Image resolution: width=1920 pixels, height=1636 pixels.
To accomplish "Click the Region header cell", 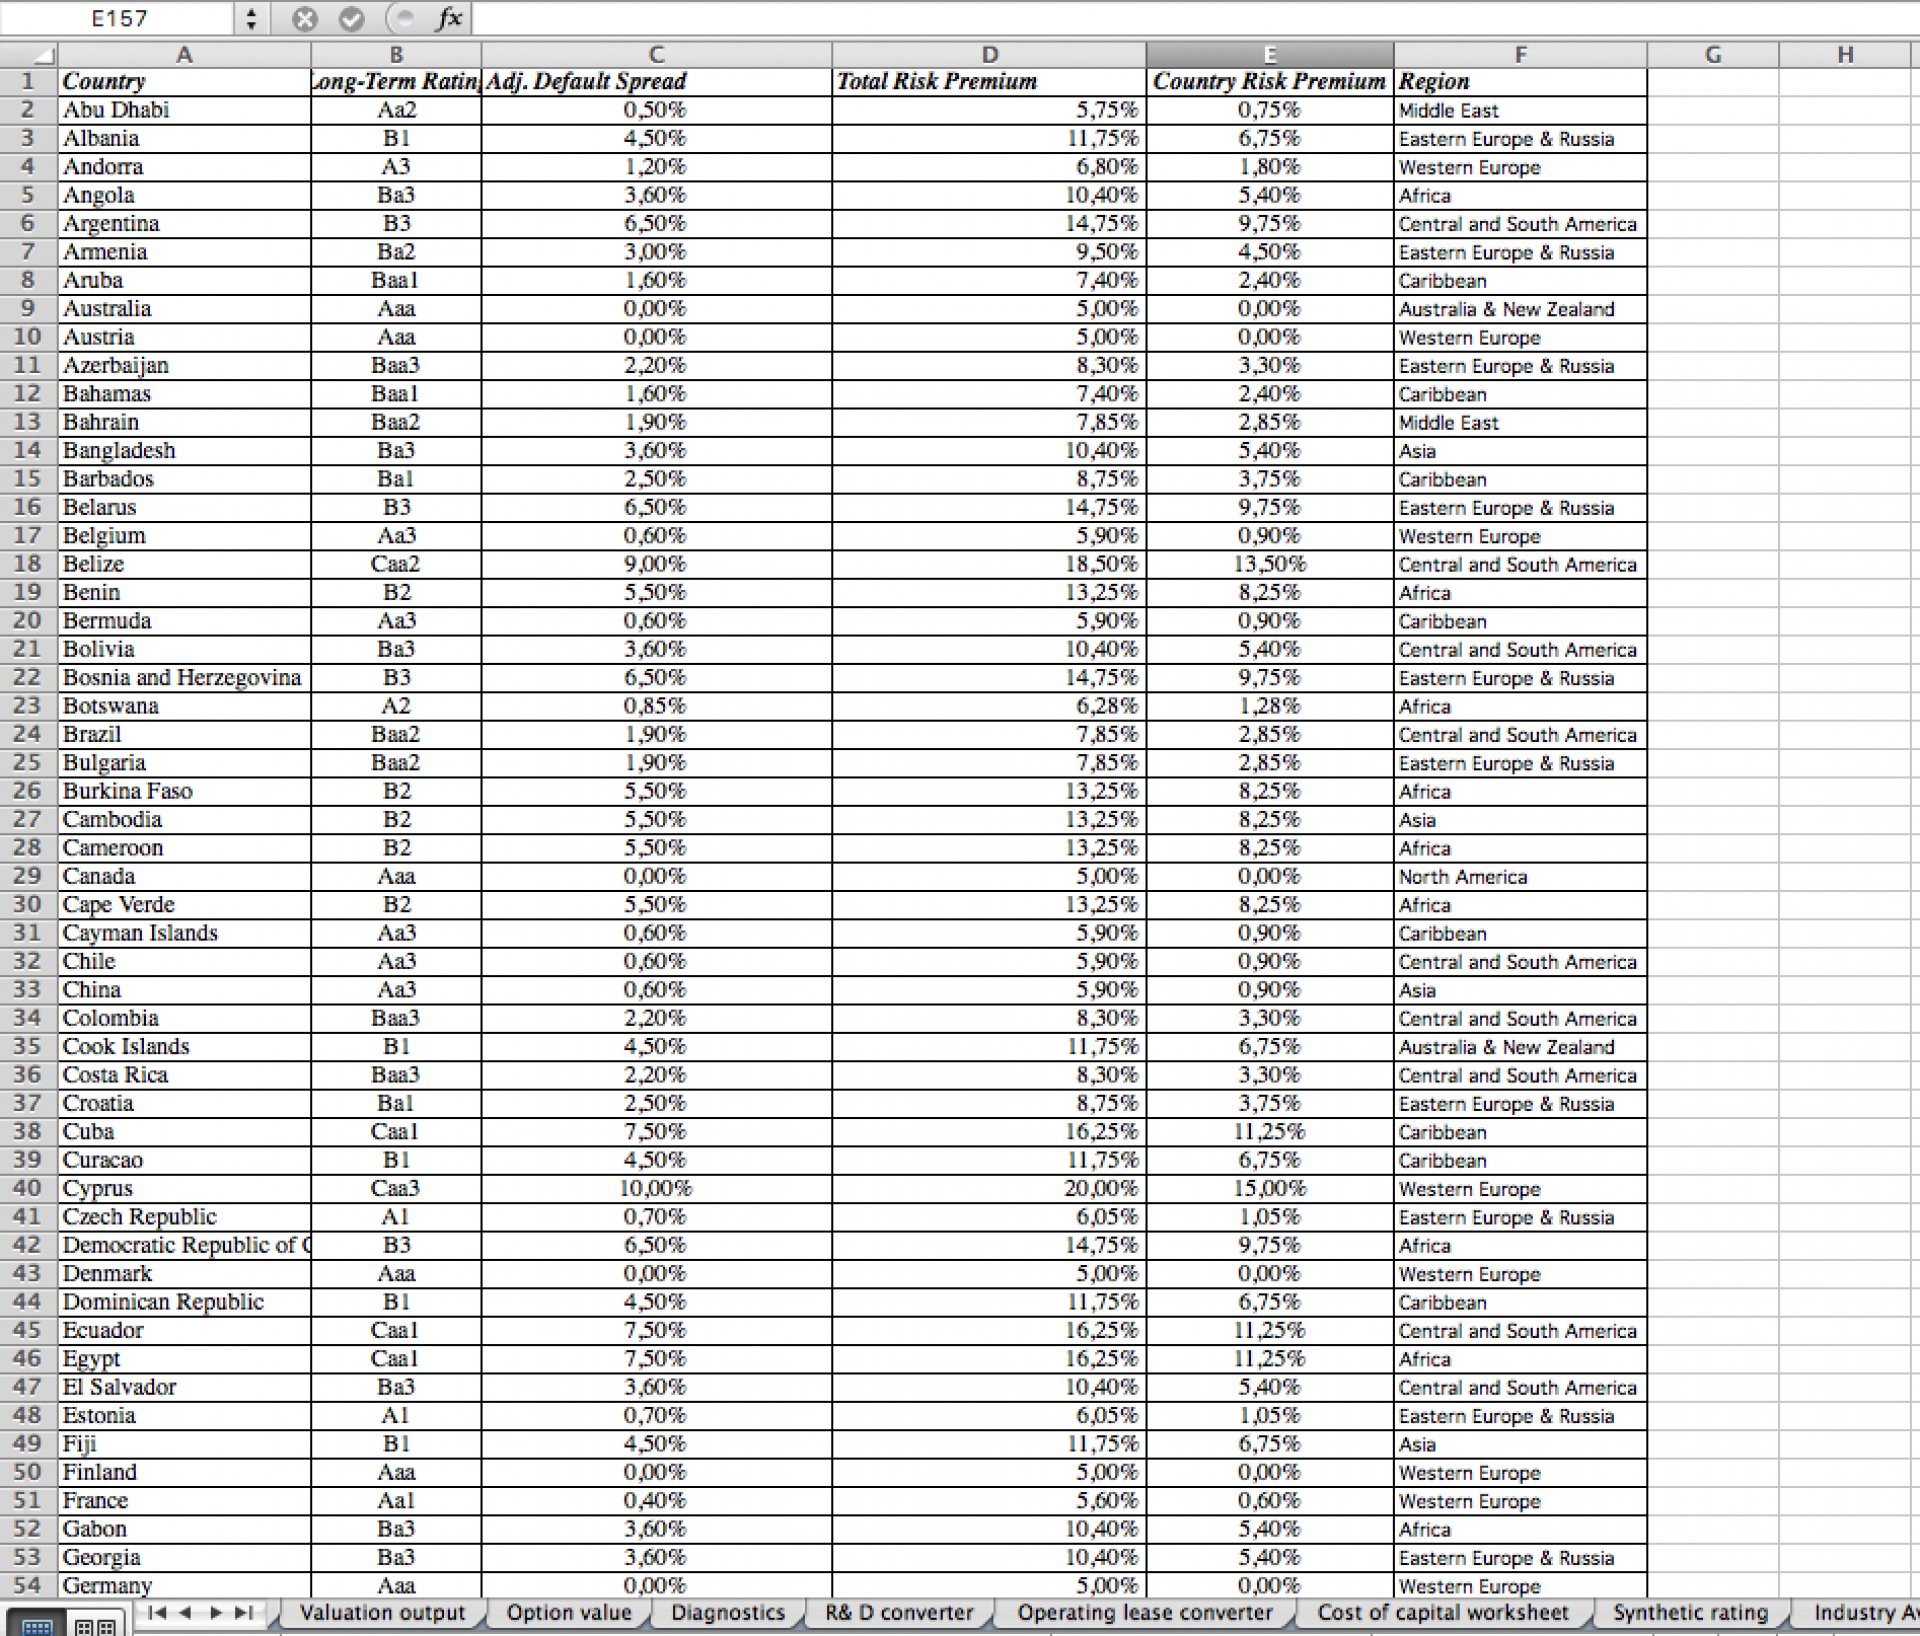I will tap(1520, 82).
